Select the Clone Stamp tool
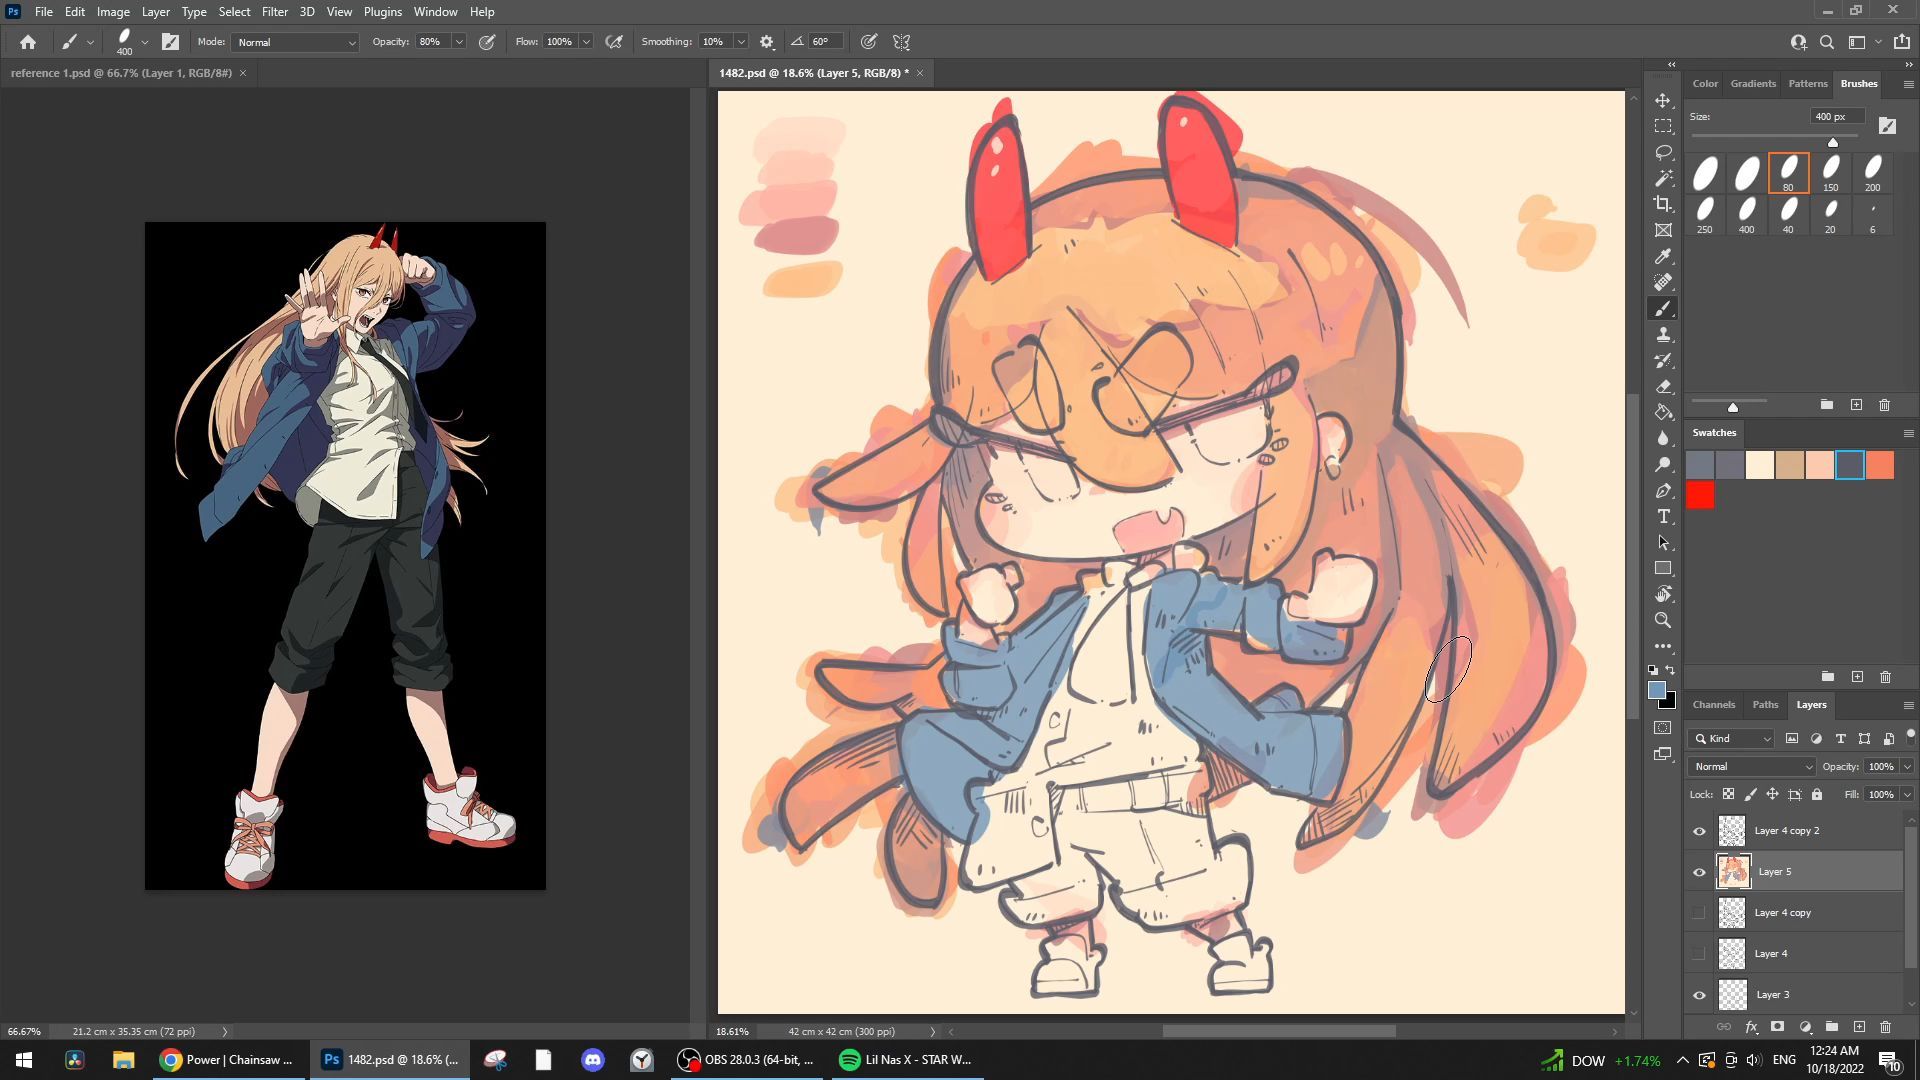The image size is (1920, 1080). tap(1663, 335)
